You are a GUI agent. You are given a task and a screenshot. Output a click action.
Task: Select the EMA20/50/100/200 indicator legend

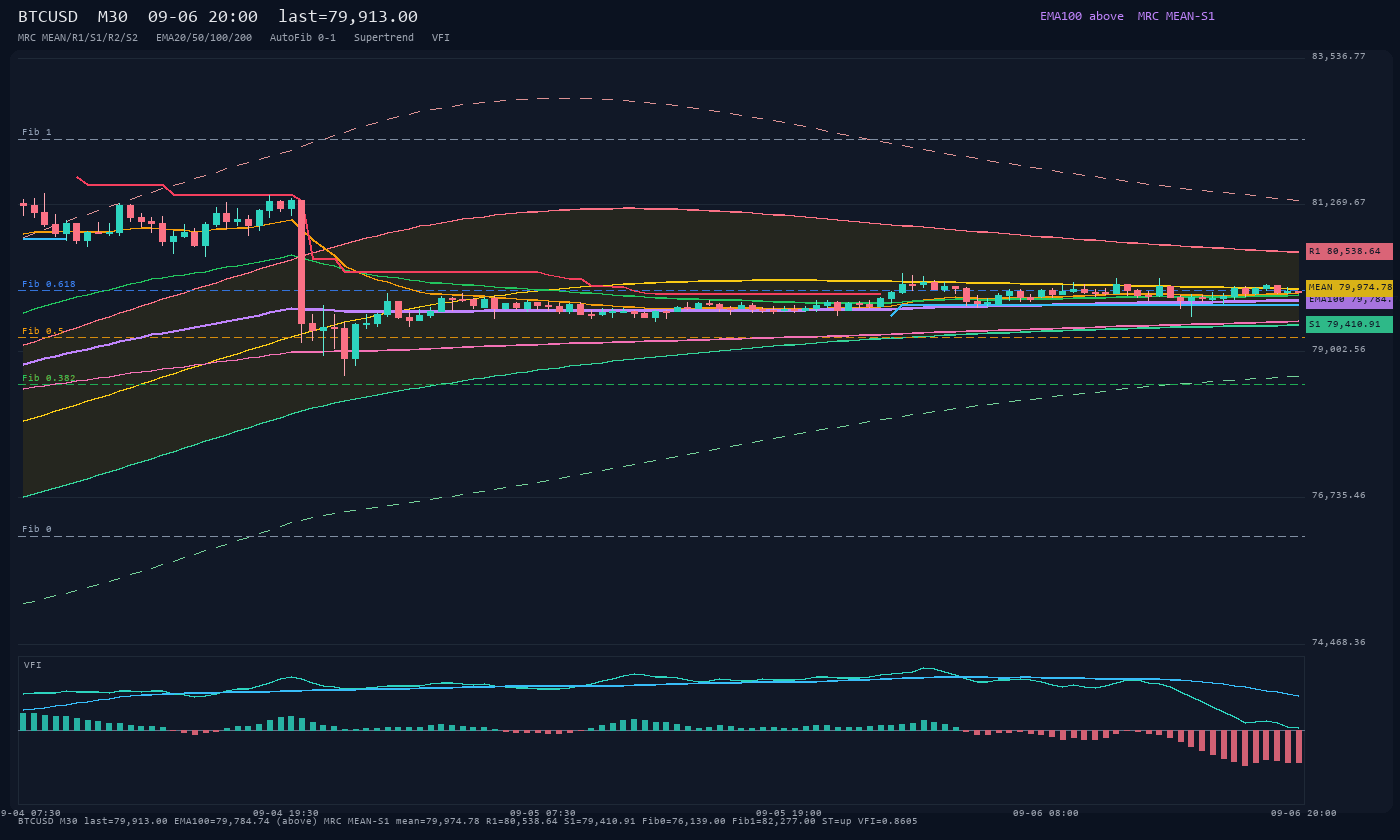pyautogui.click(x=204, y=38)
